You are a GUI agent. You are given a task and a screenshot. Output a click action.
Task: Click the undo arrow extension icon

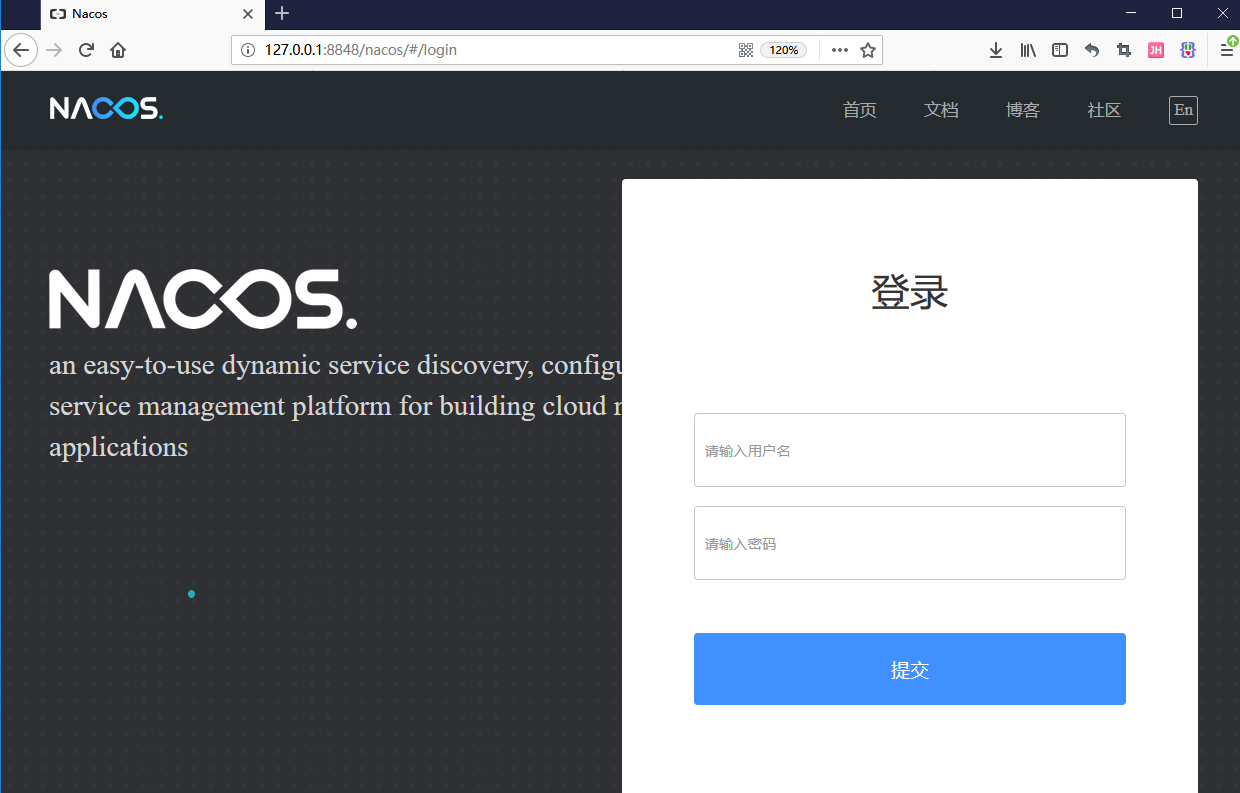[1092, 50]
